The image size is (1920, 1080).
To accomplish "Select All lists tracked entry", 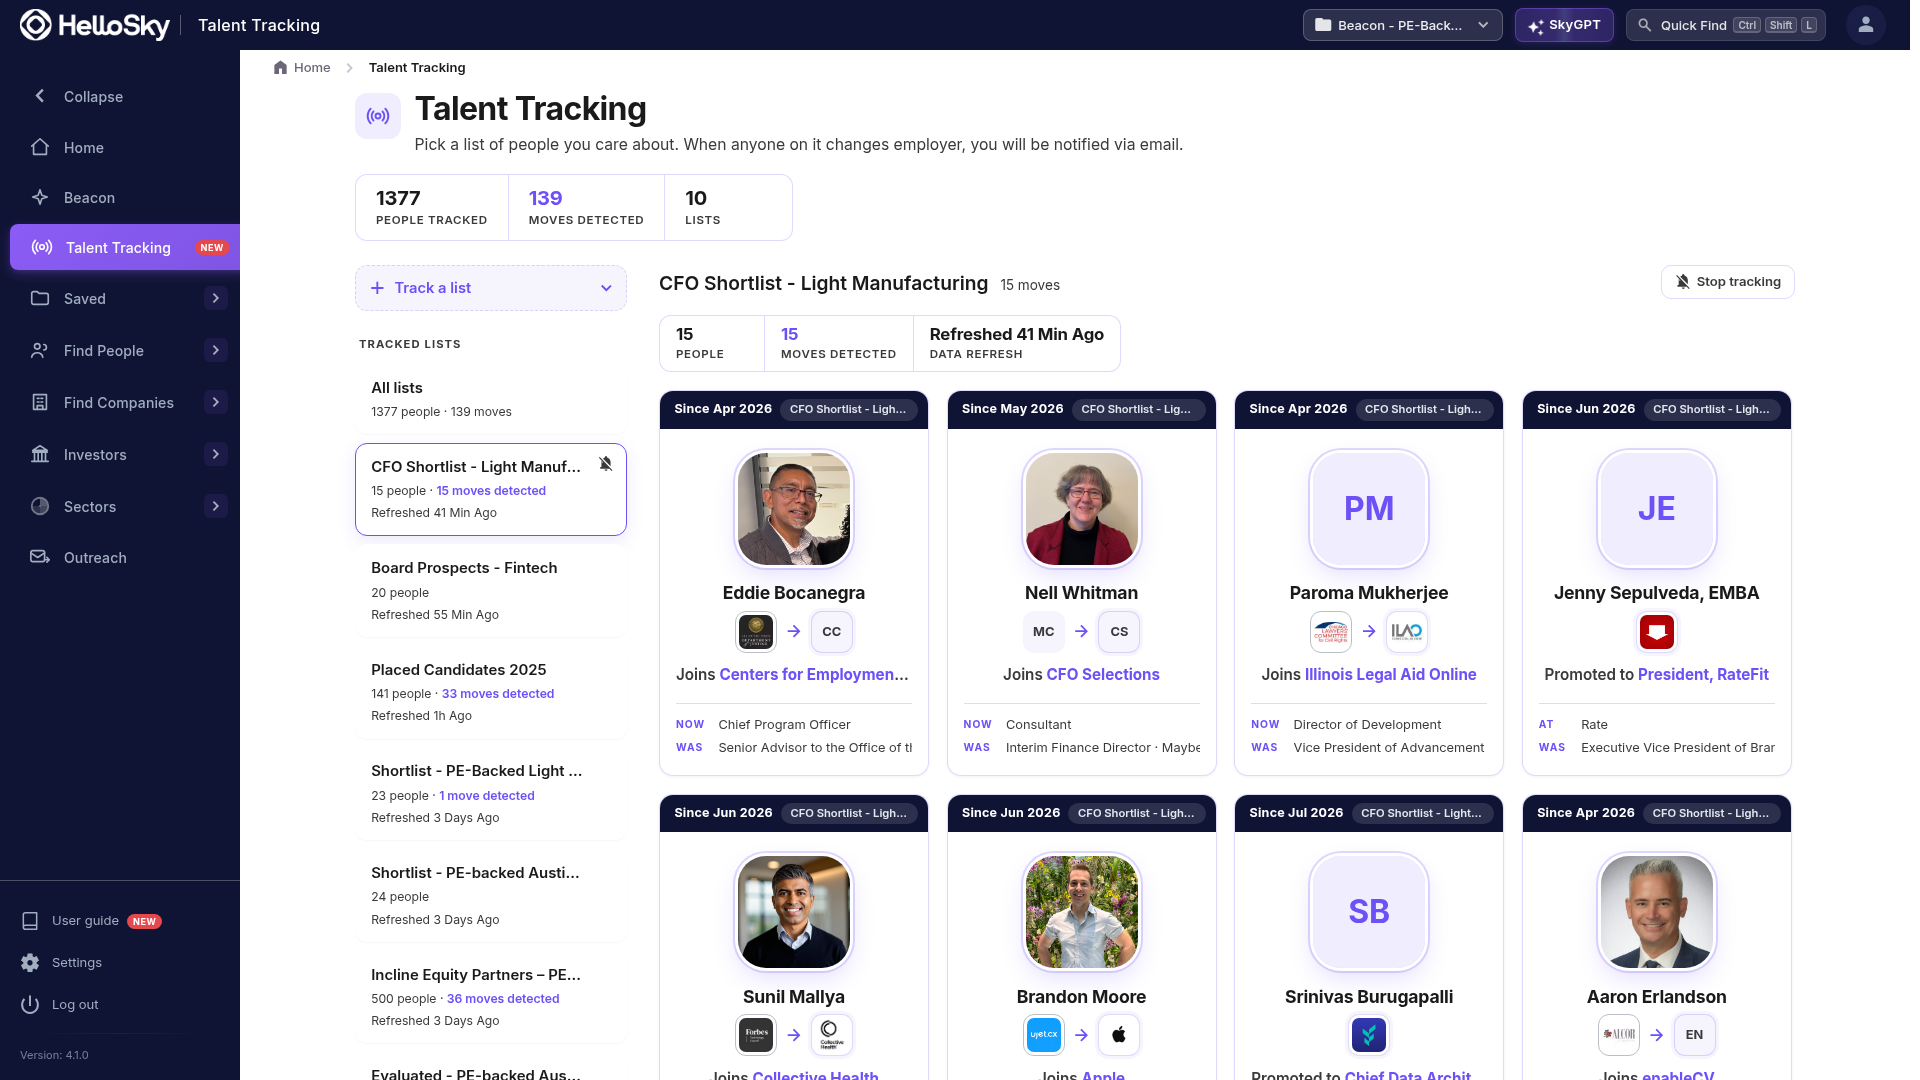I will [x=491, y=399].
